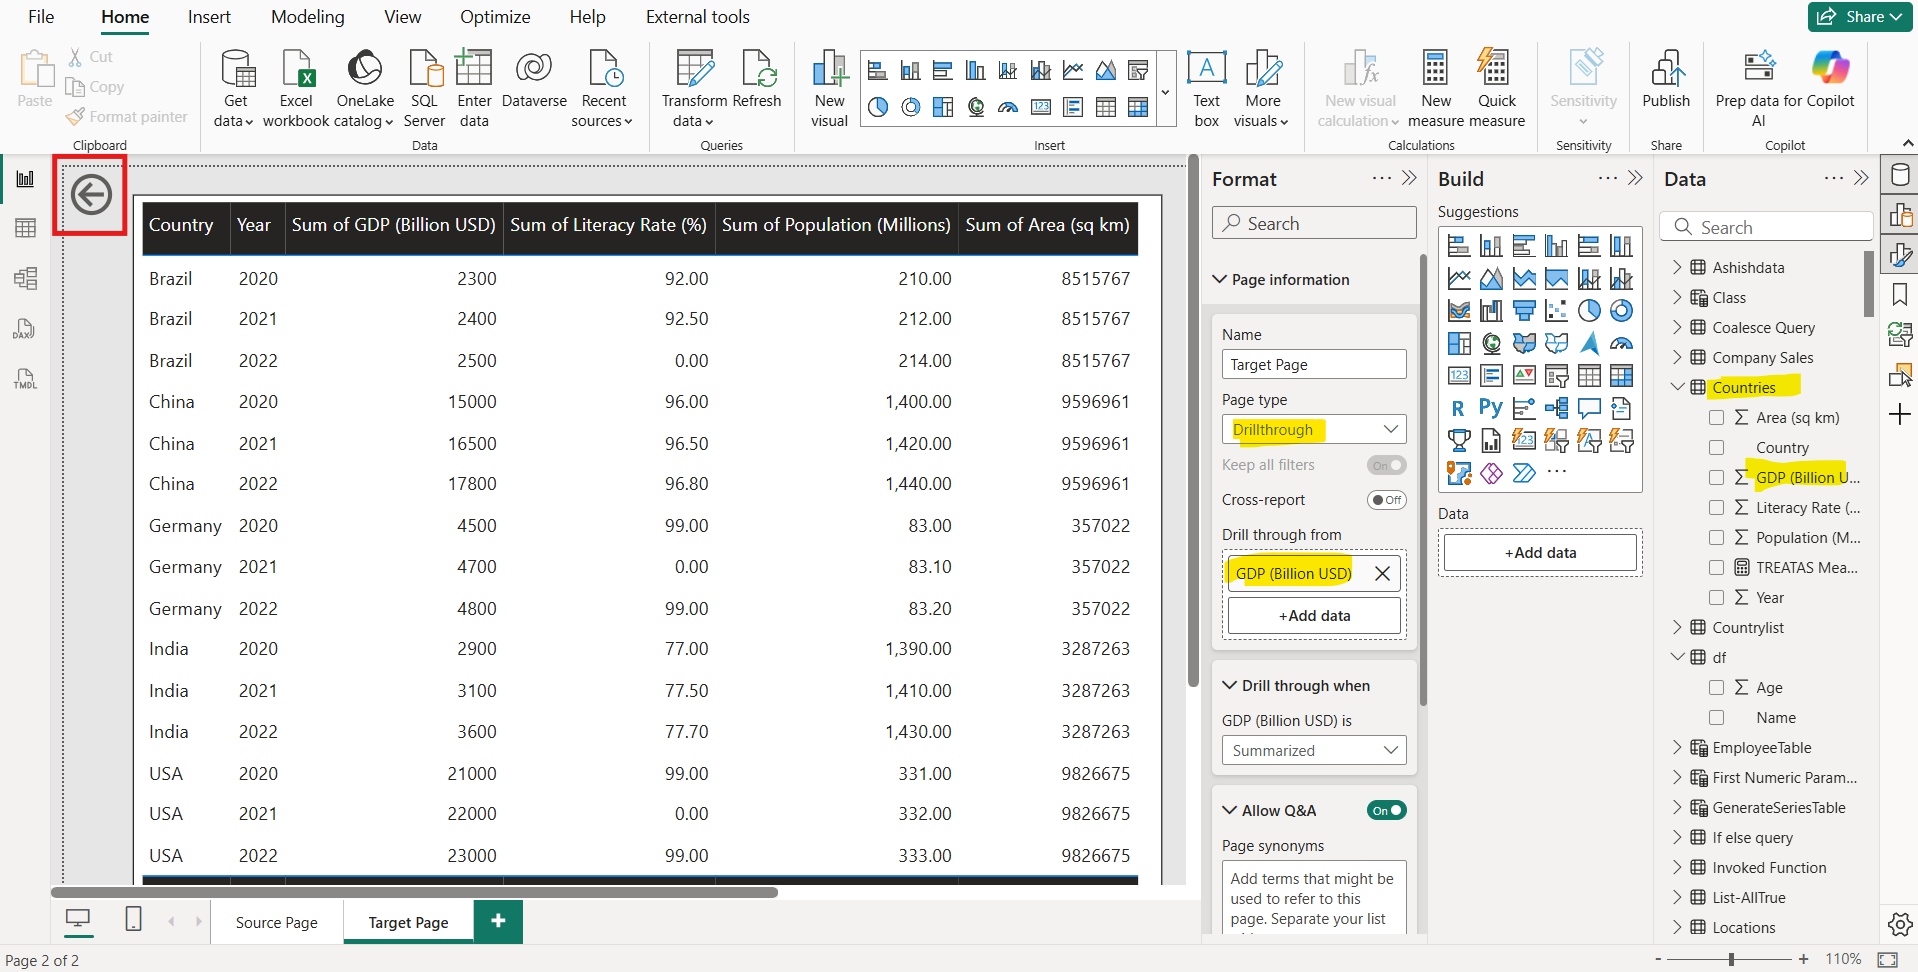Expand the Company Sales table
Screen dimensions: 1918x972
(x=1678, y=357)
